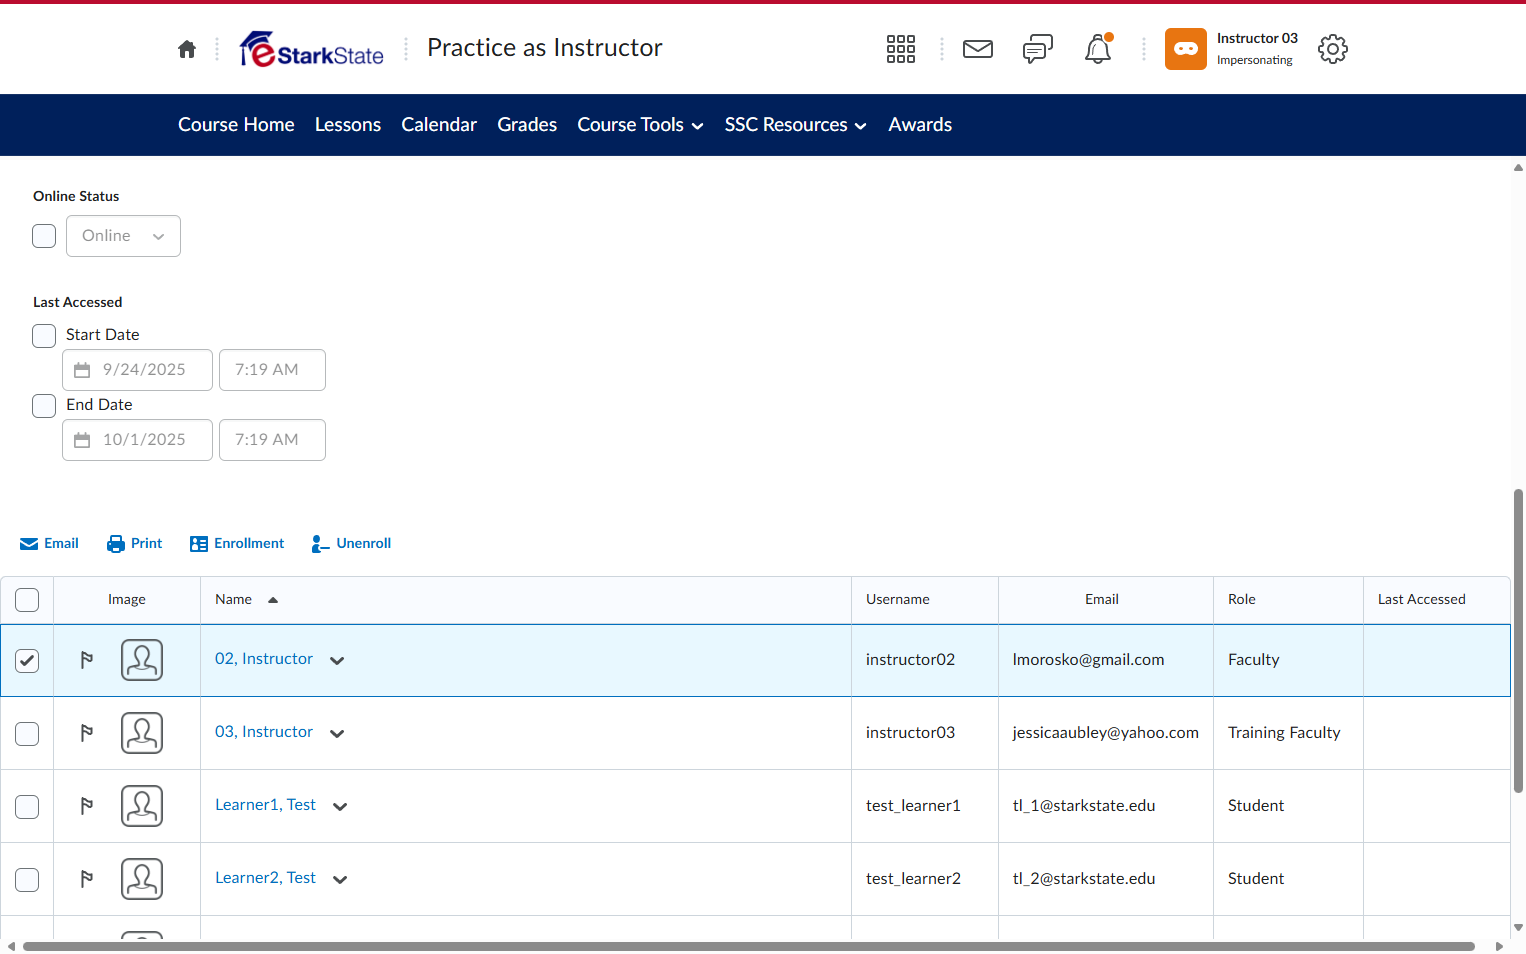Open actions chevron for Learner1, Test

coord(340,807)
